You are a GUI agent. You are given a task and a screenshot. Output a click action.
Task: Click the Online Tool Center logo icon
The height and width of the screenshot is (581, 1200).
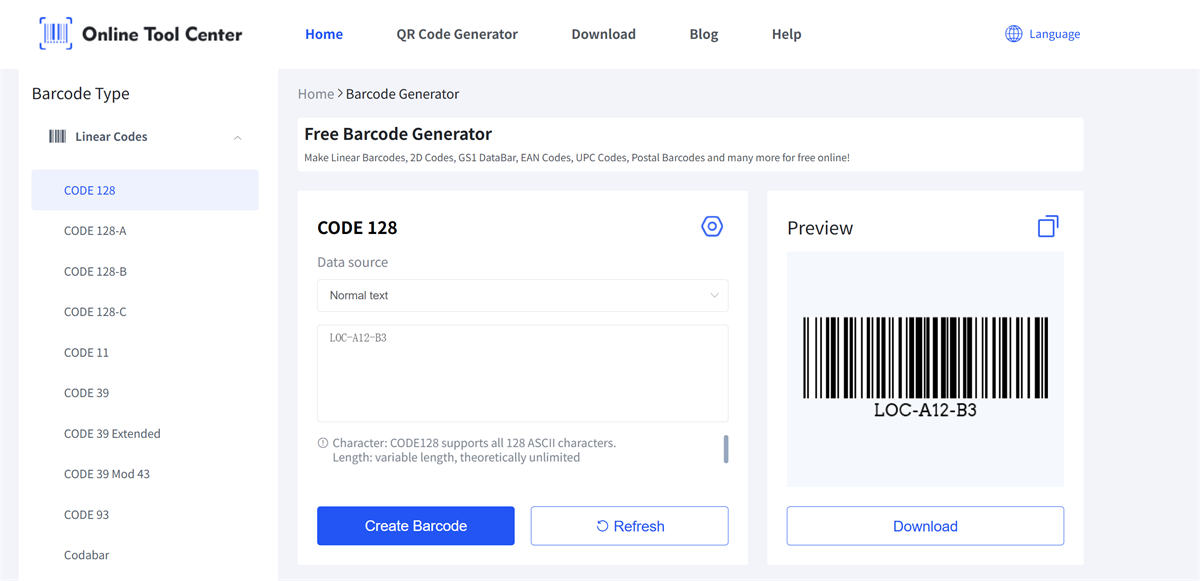(56, 34)
